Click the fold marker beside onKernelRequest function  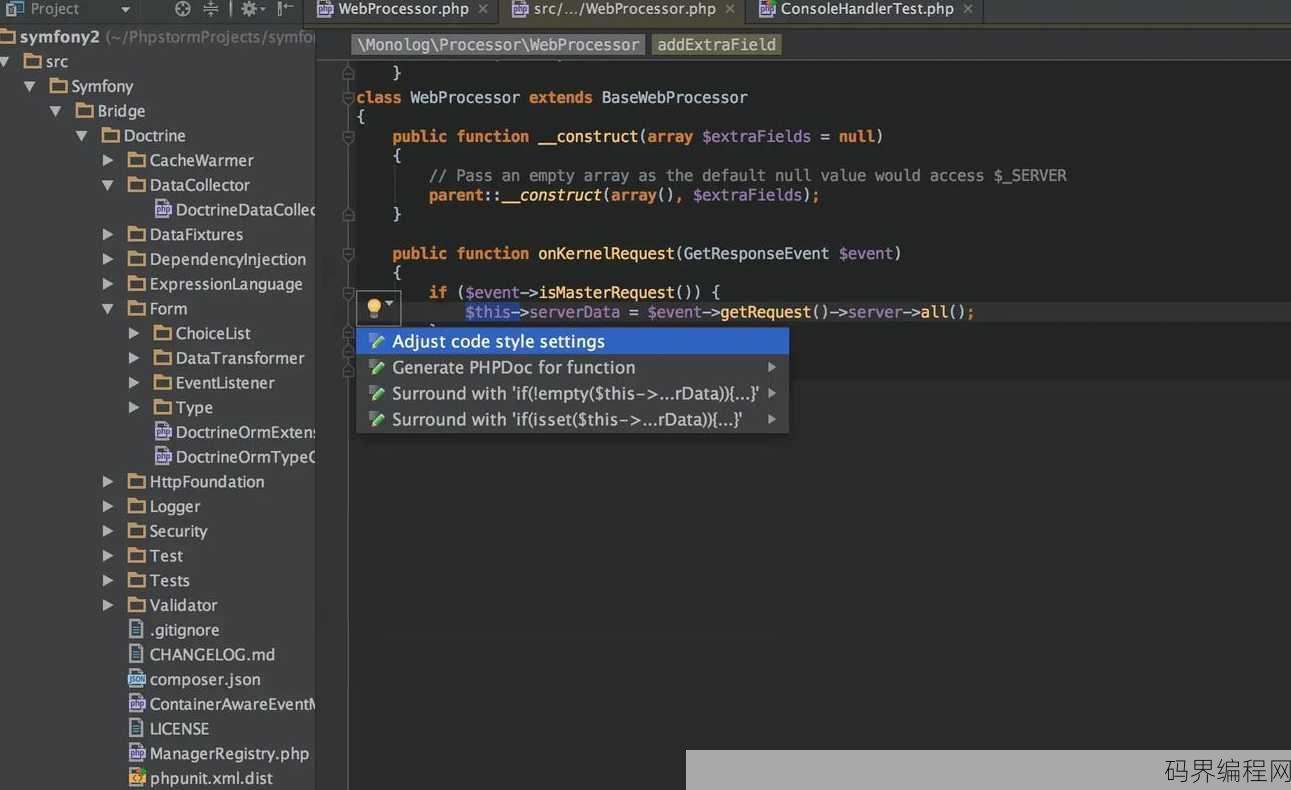click(348, 253)
